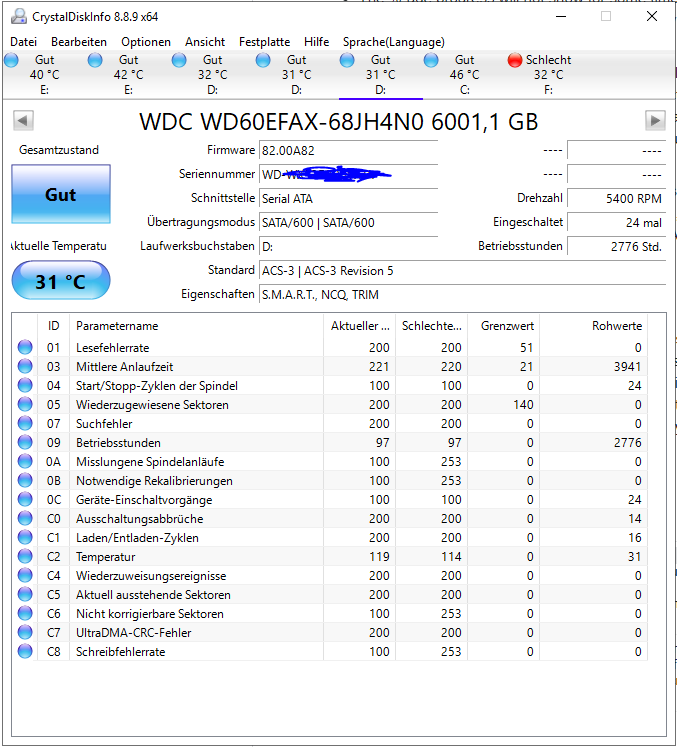Screen dimensions: 677x747
Task: Click the Eigenschaften S.M.A.R.T. field
Action: click(x=462, y=295)
